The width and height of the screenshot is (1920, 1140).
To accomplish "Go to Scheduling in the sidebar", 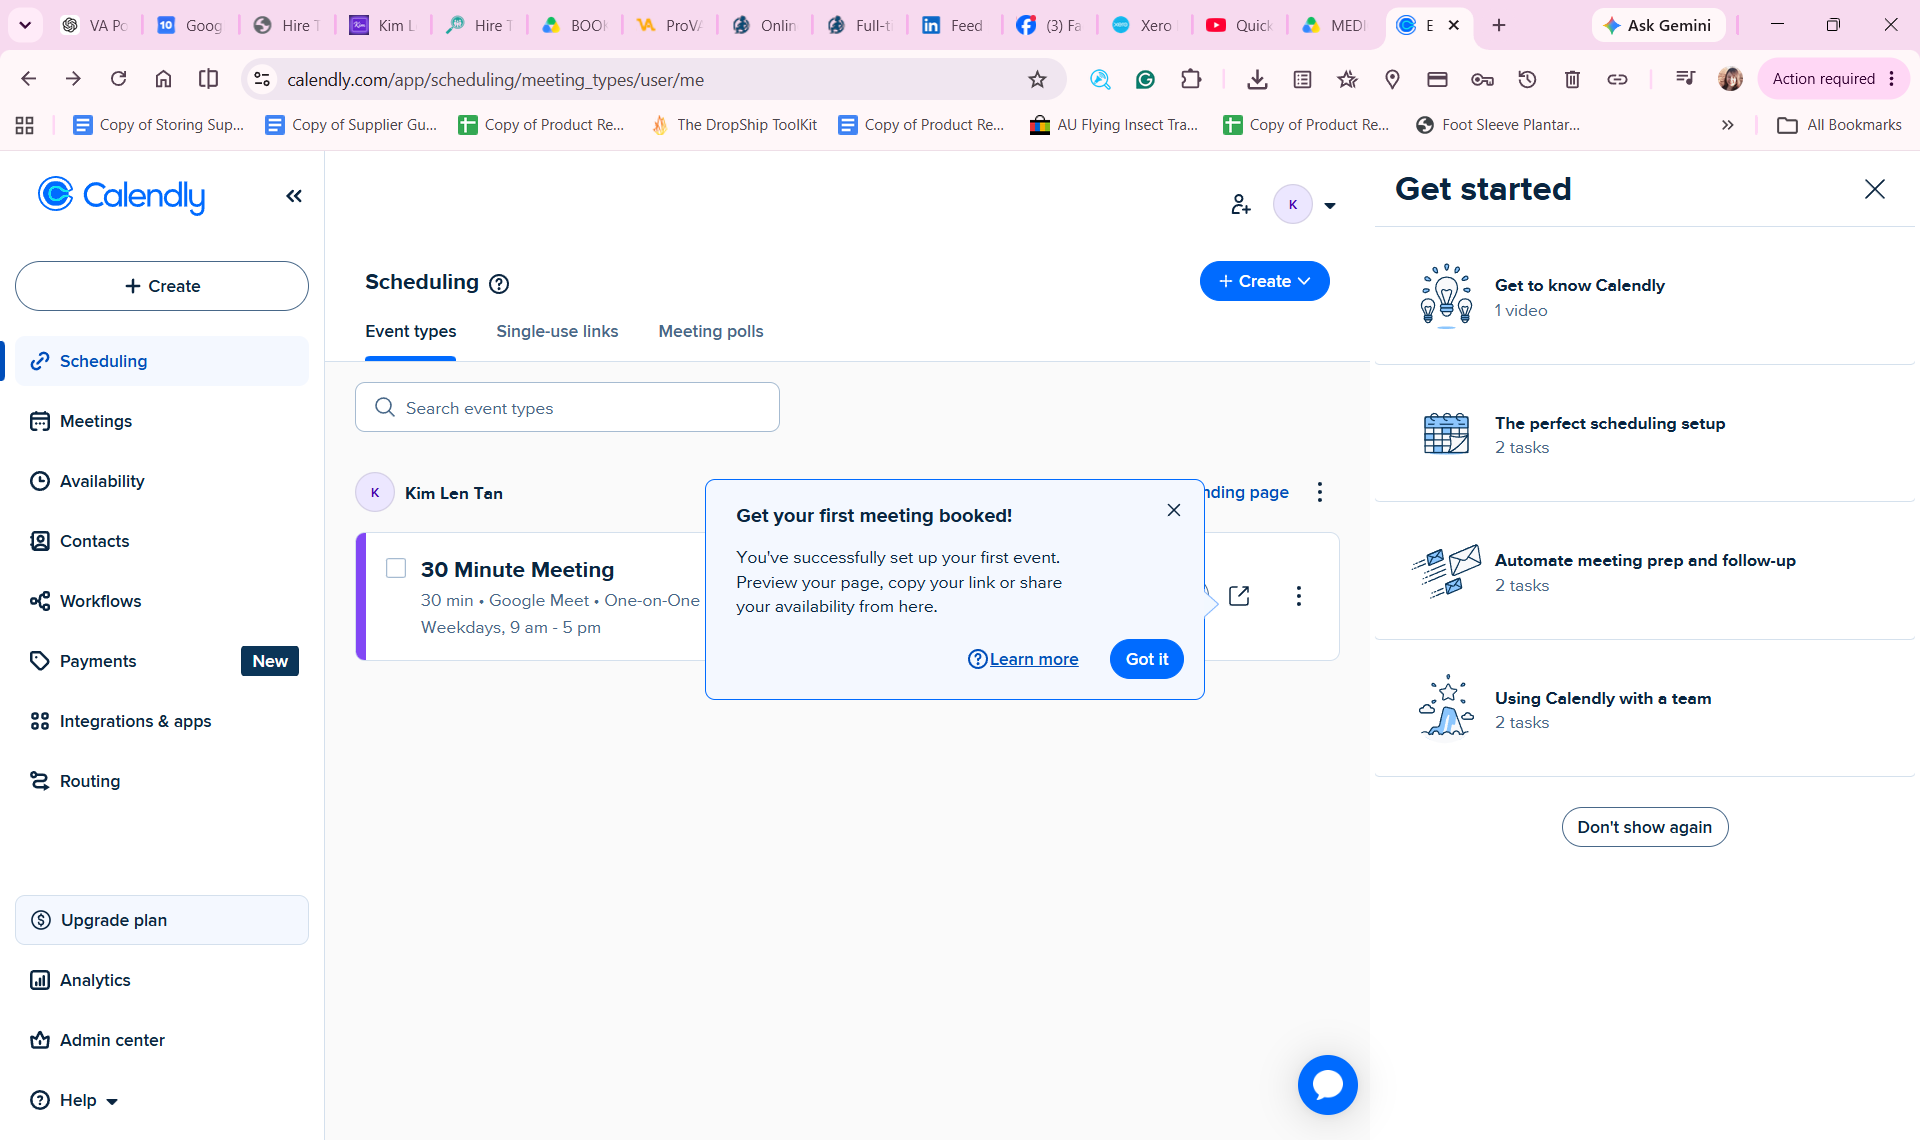I will pyautogui.click(x=162, y=361).
